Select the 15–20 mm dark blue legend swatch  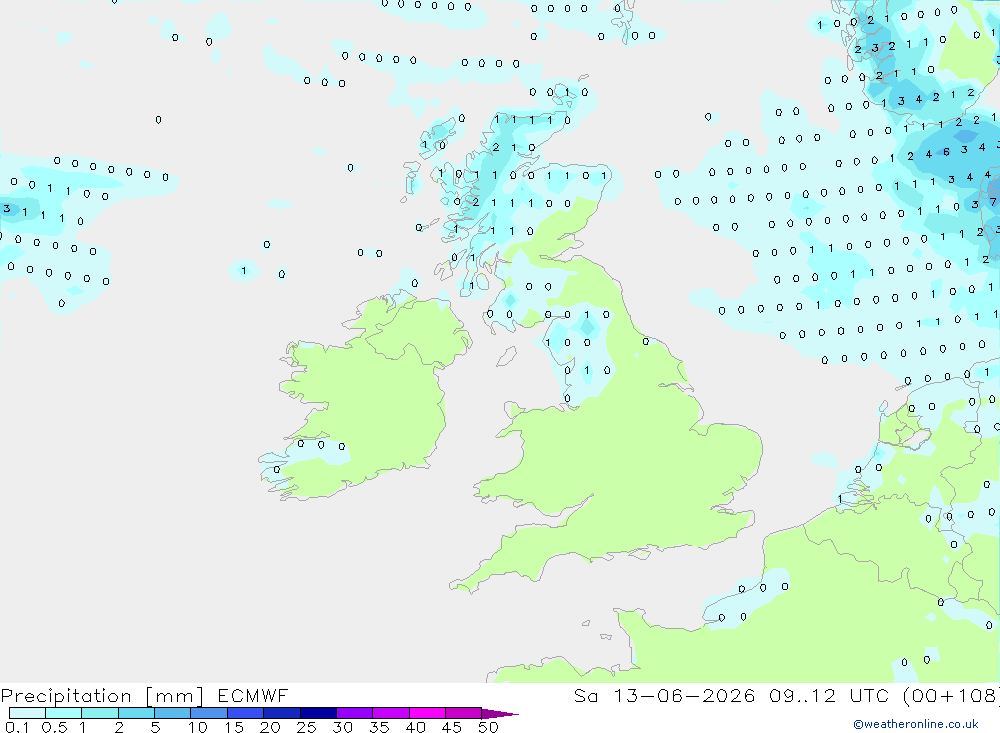245,713
